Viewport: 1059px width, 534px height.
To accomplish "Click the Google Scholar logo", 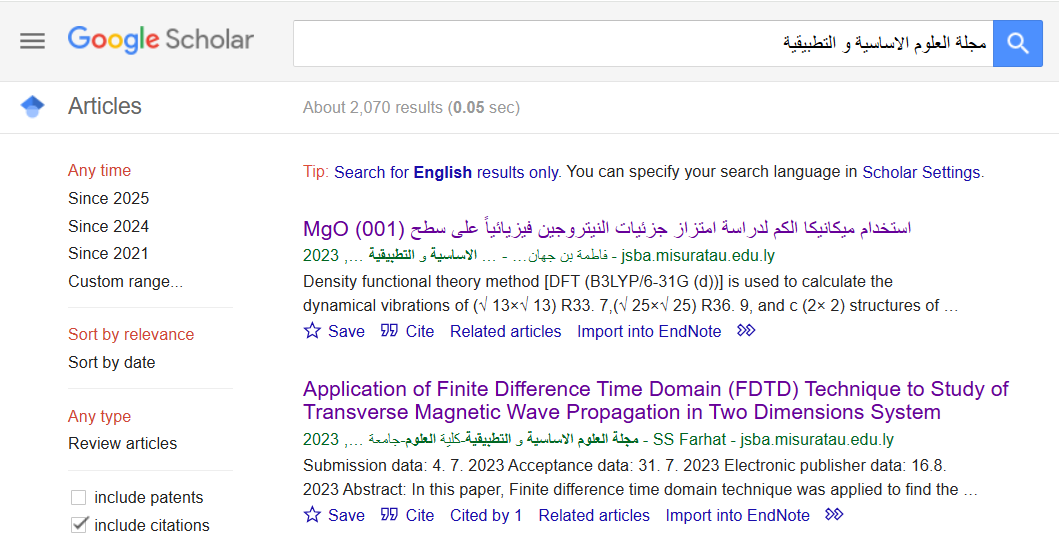I will (161, 40).
